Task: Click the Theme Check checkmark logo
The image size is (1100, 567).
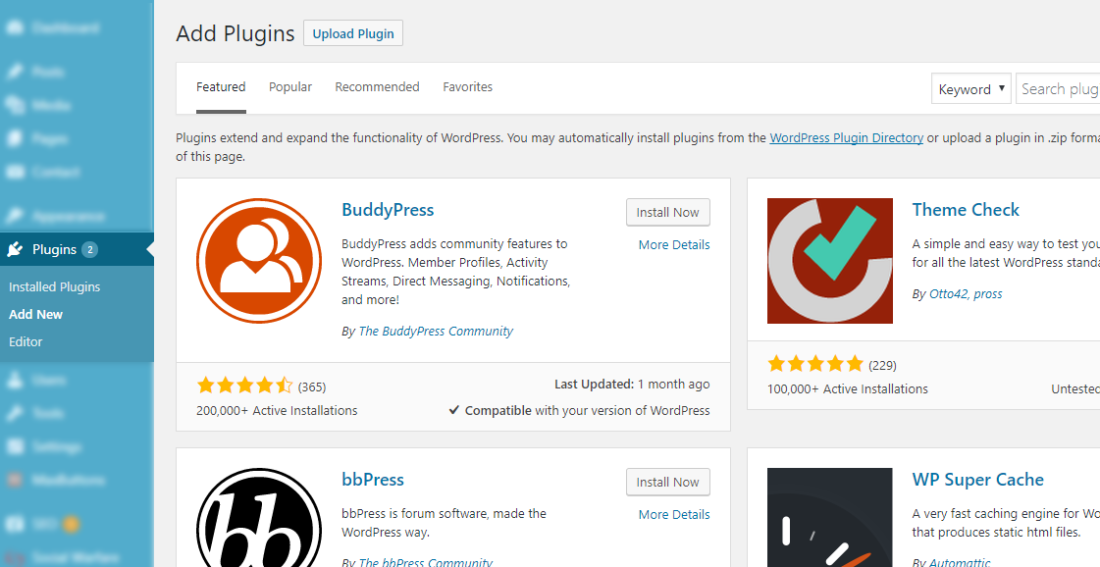Action: [830, 260]
